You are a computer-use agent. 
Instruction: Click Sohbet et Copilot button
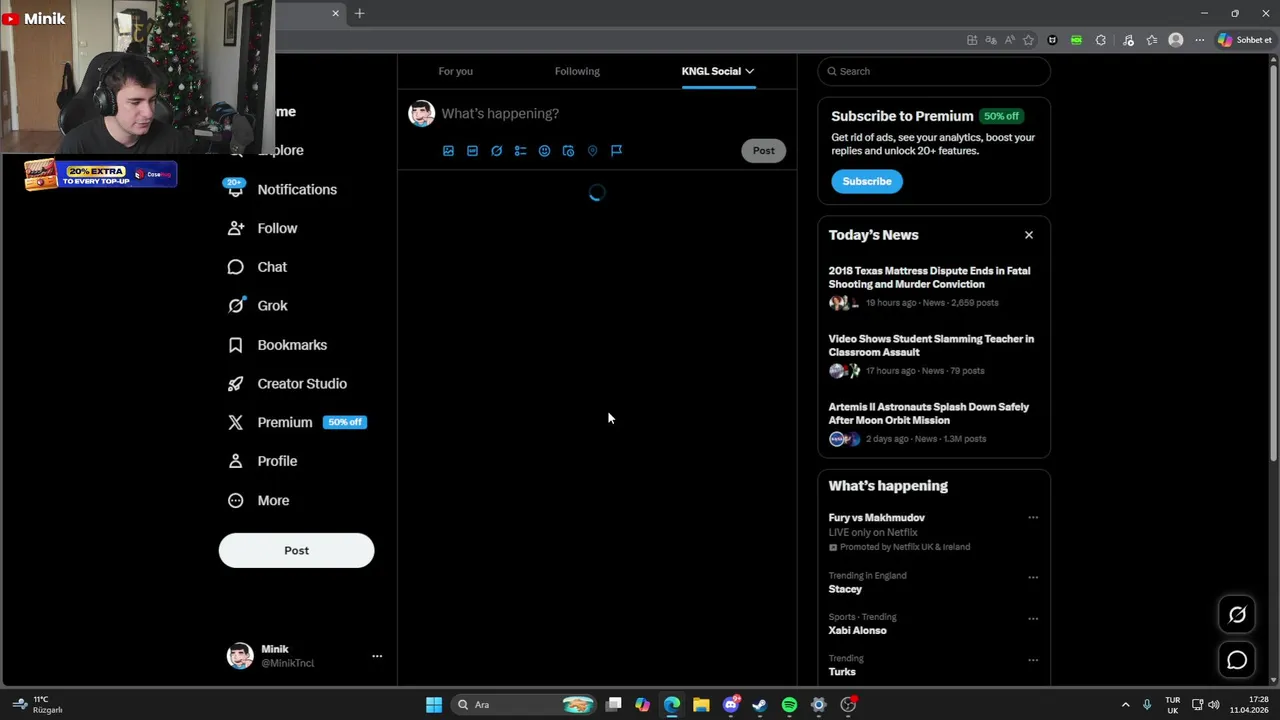point(1245,40)
